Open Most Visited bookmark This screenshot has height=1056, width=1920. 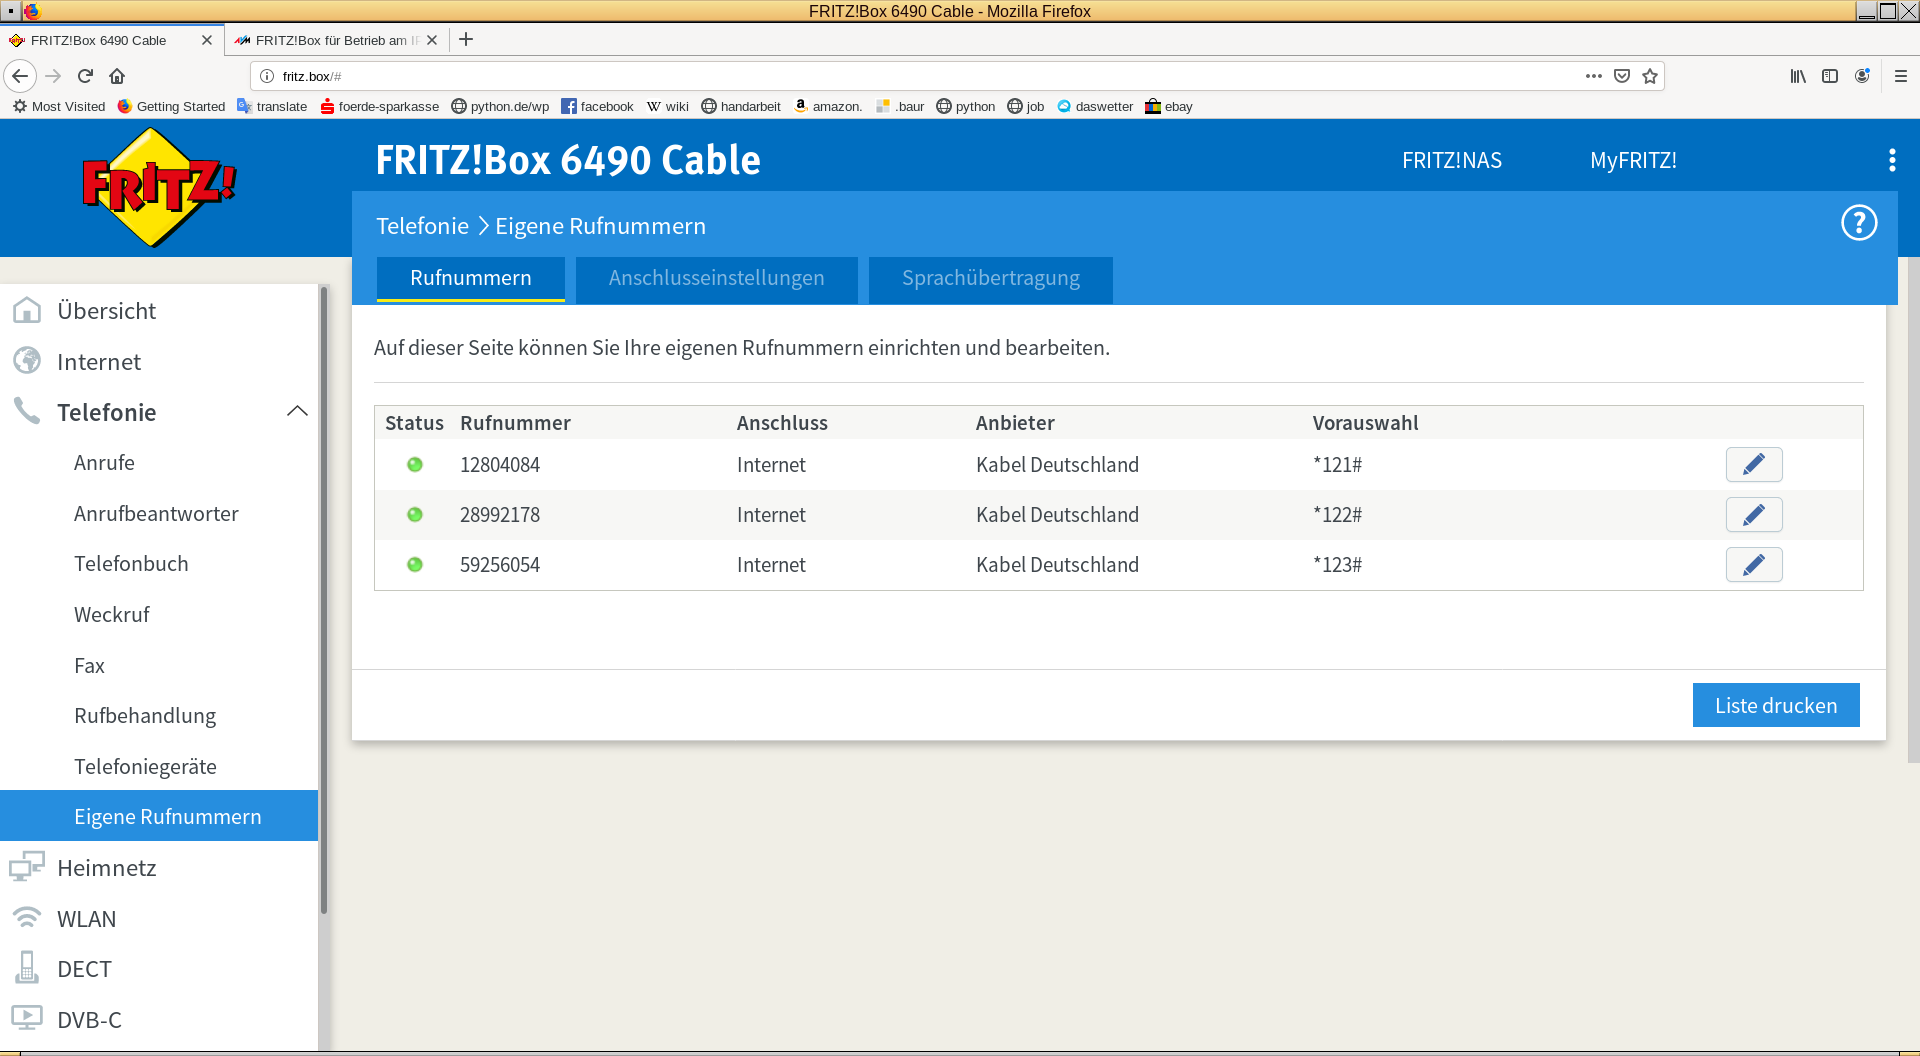point(59,106)
